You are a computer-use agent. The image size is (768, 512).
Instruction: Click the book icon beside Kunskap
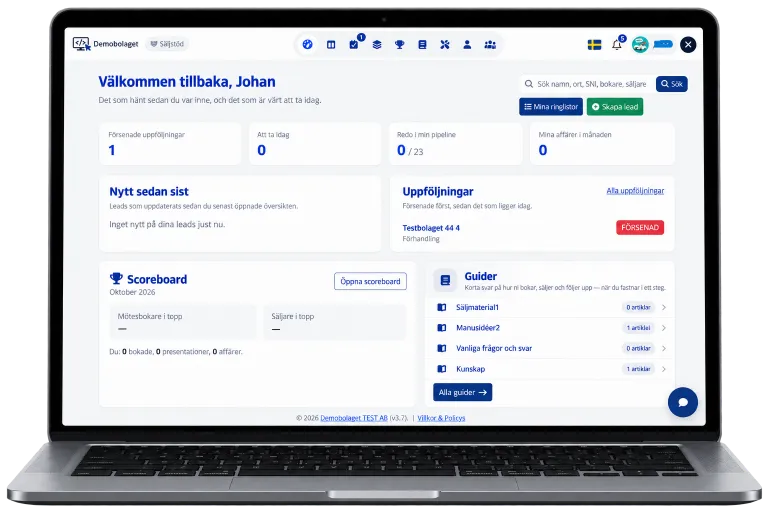tap(442, 369)
